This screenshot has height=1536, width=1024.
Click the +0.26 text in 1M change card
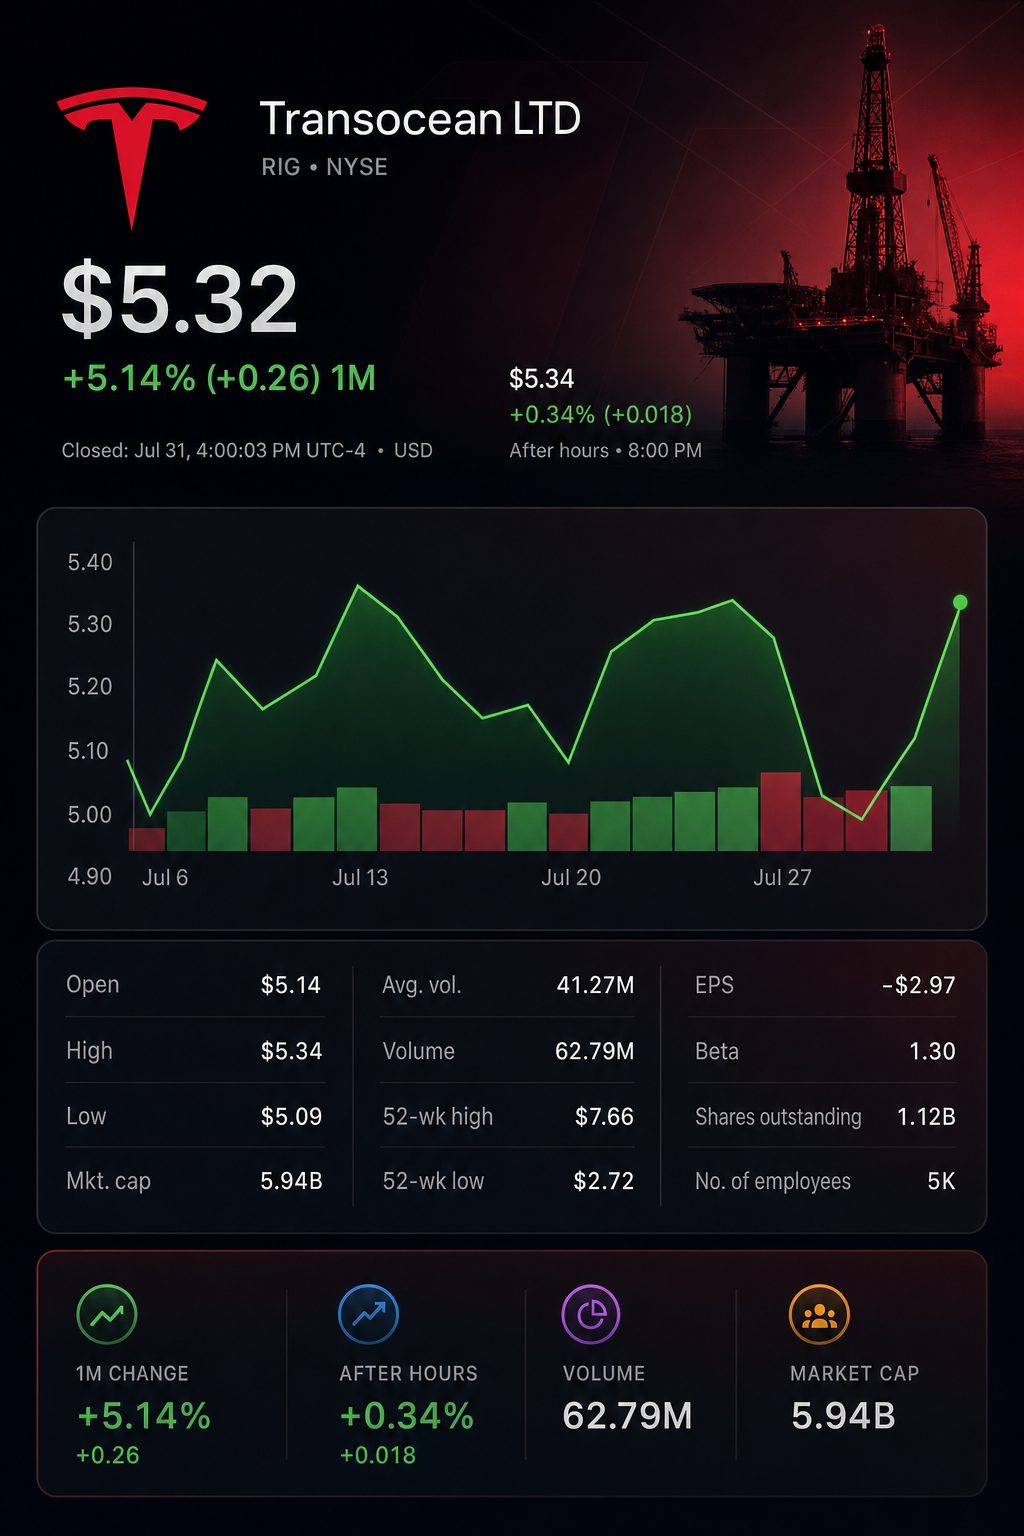pyautogui.click(x=108, y=1455)
